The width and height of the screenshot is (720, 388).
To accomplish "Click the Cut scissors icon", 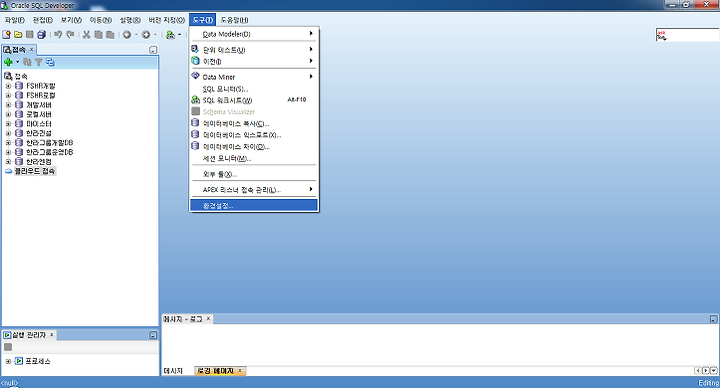I will [86, 34].
